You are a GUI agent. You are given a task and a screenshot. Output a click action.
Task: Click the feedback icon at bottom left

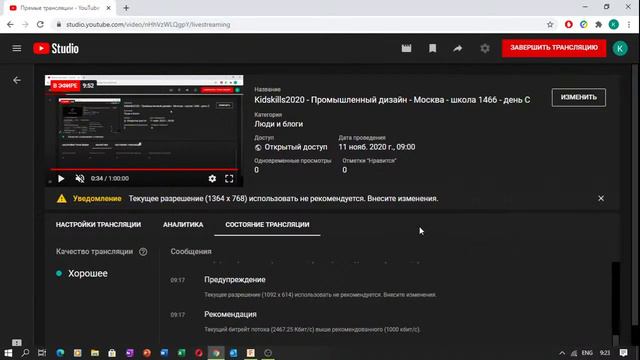tap(17, 342)
